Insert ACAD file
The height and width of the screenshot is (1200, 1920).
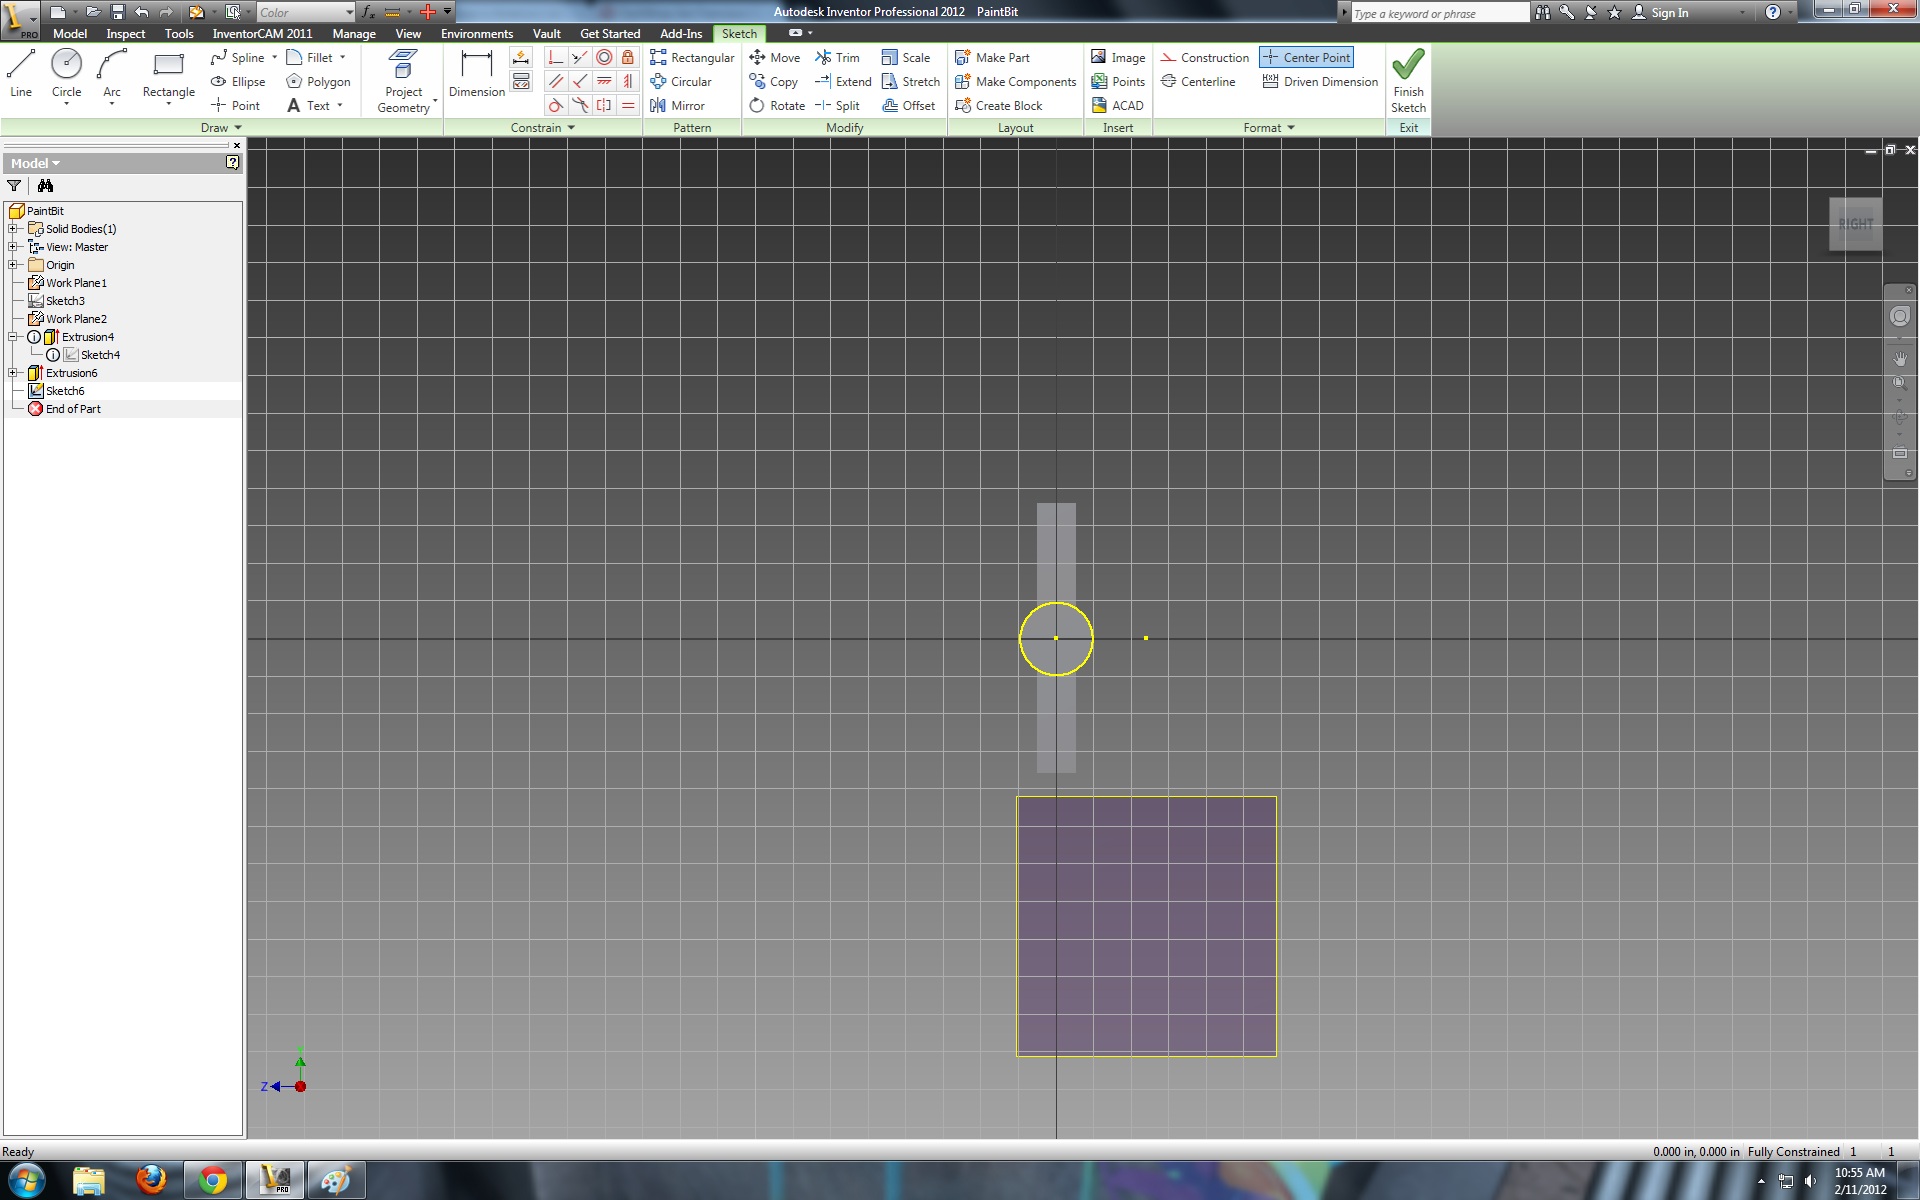point(1117,106)
